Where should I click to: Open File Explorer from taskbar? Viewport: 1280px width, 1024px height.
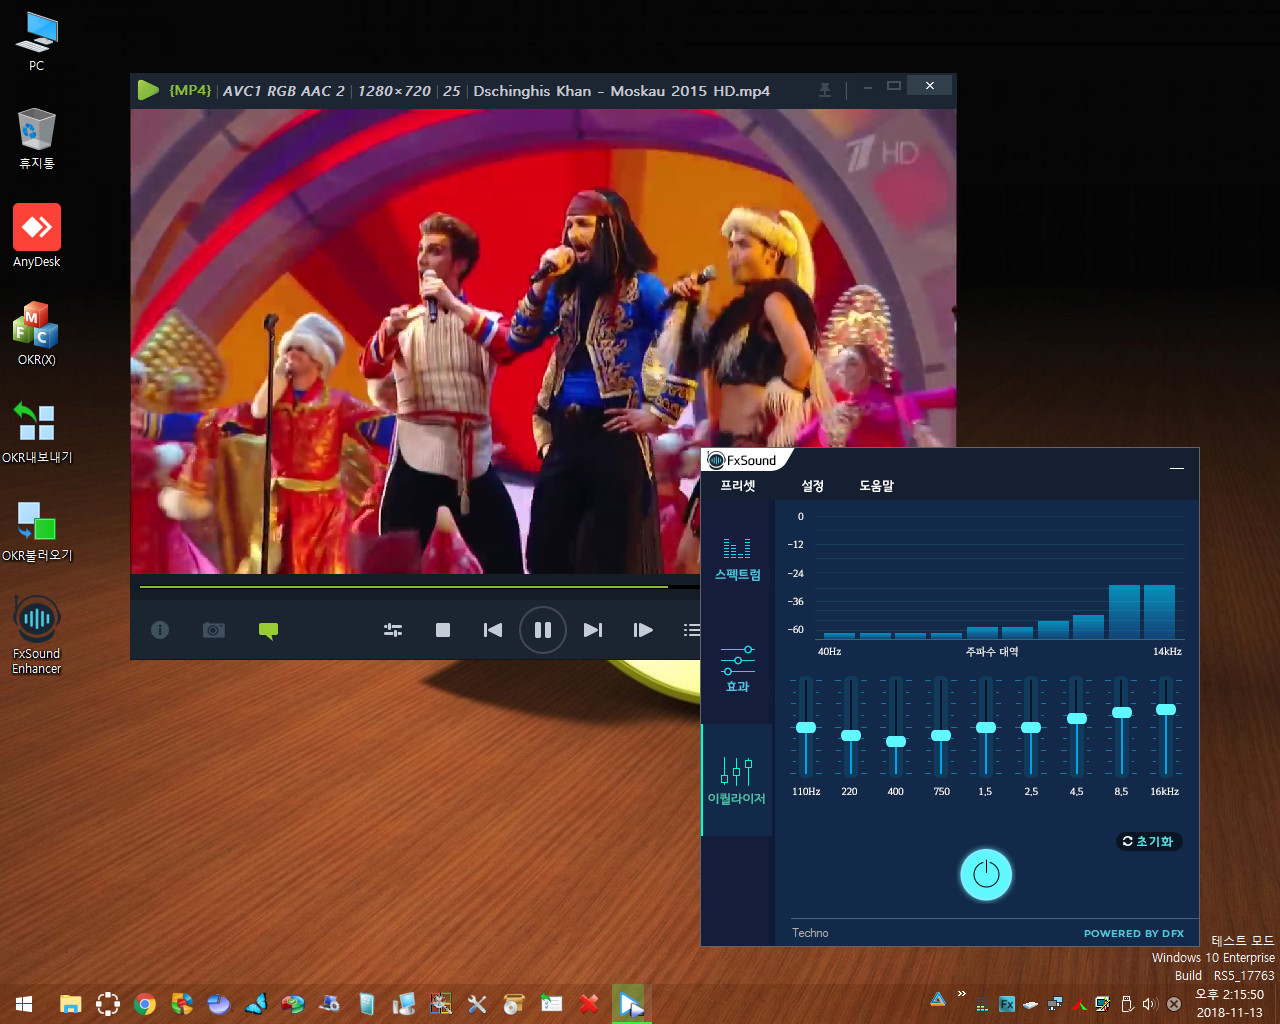click(70, 1004)
